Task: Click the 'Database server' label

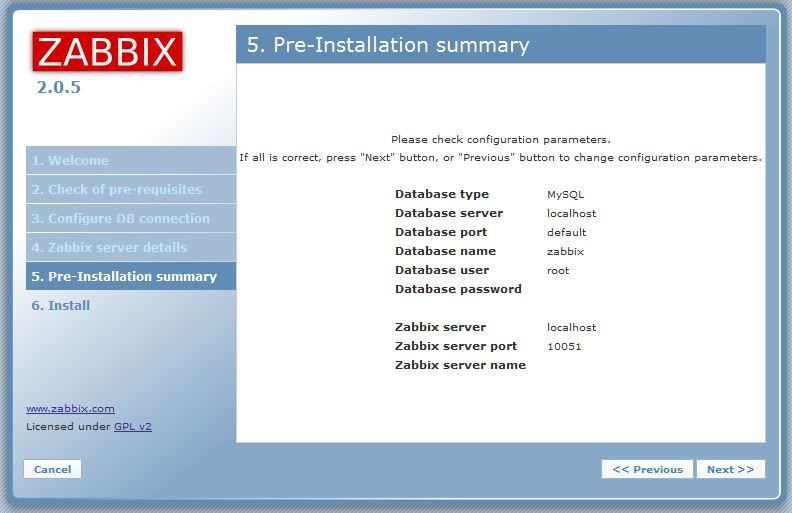Action: [x=449, y=213]
